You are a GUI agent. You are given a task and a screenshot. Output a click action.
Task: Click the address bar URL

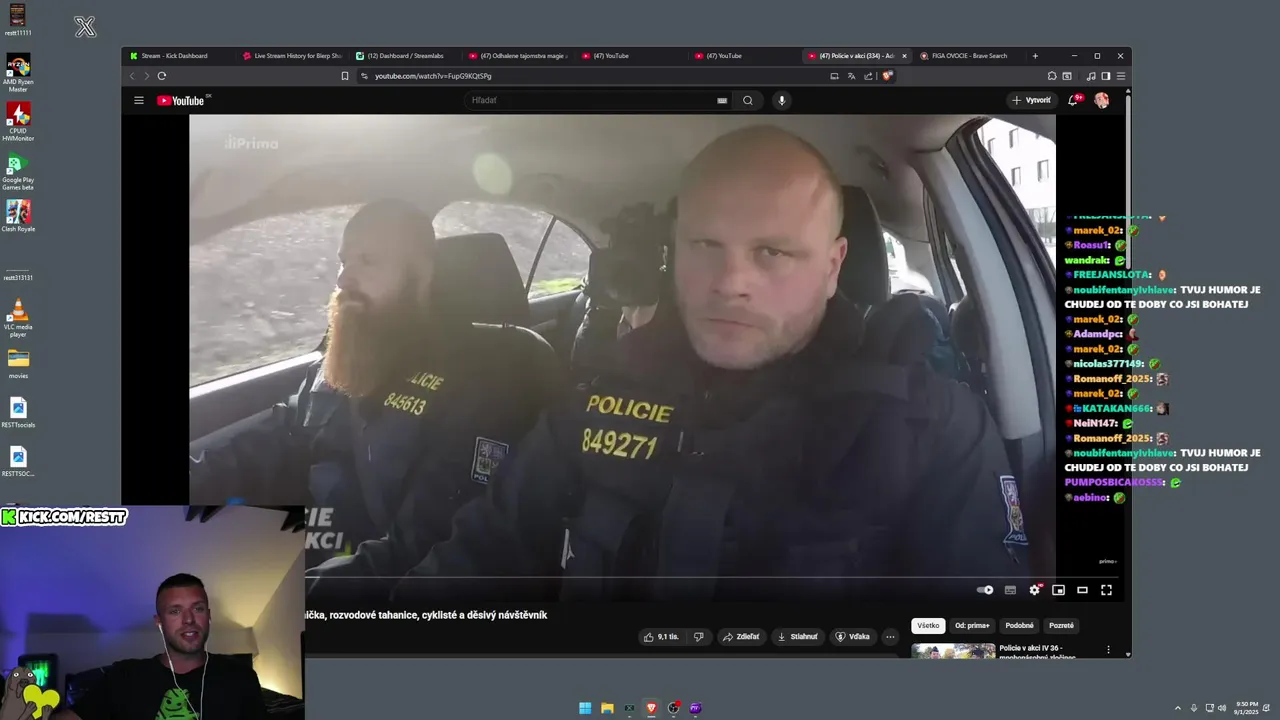pyautogui.click(x=433, y=76)
